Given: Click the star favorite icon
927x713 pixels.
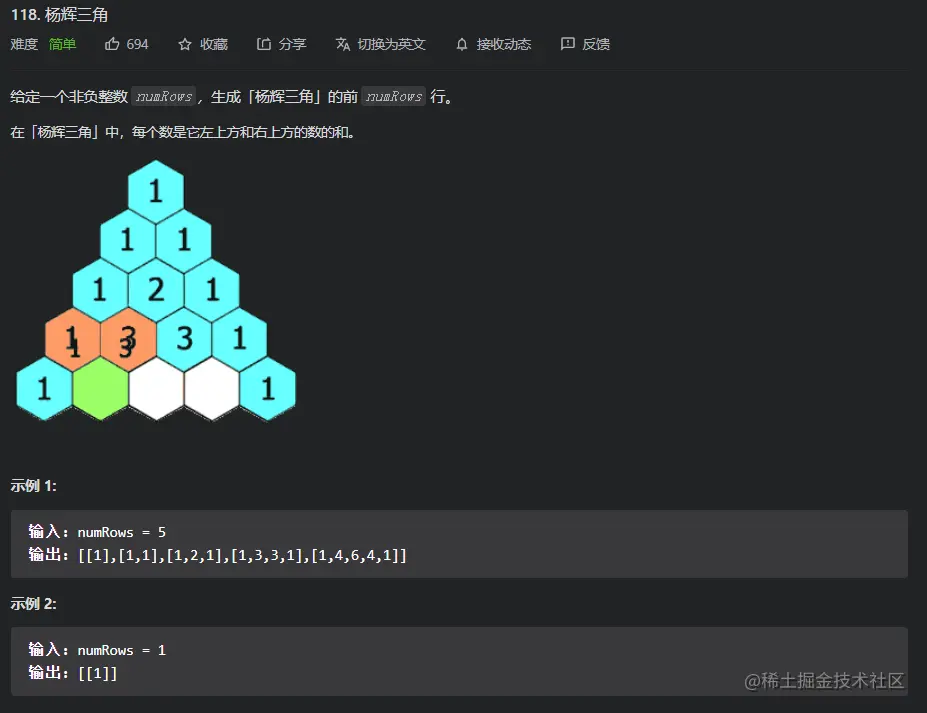Looking at the screenshot, I should coord(184,44).
